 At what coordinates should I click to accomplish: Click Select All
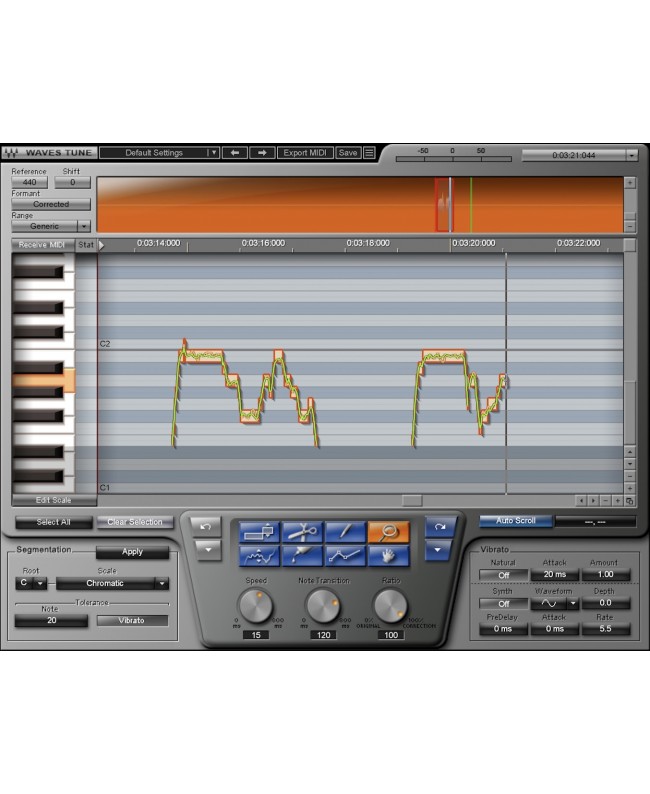coord(54,522)
